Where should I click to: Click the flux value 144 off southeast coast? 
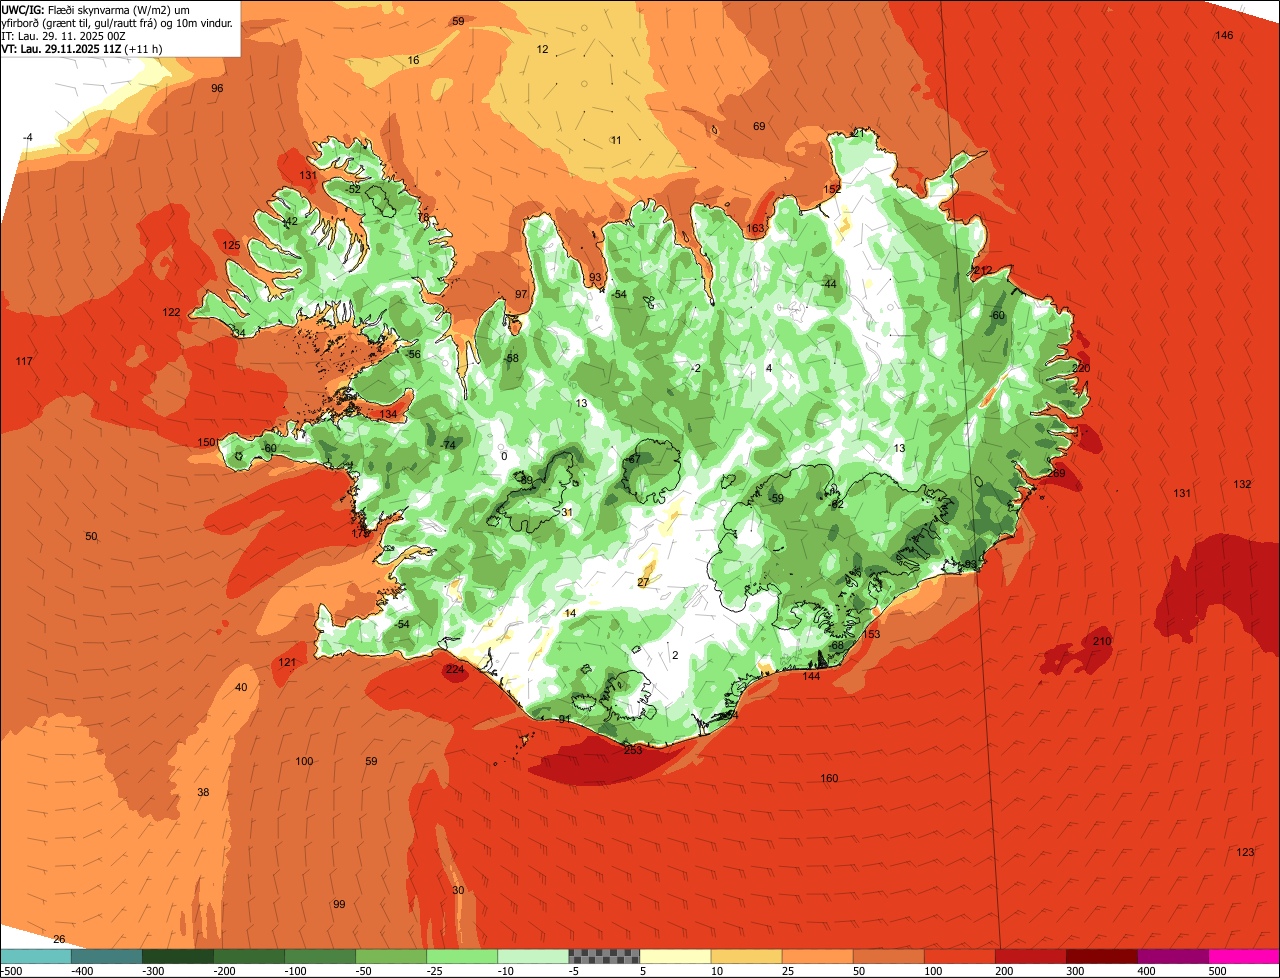tap(811, 677)
